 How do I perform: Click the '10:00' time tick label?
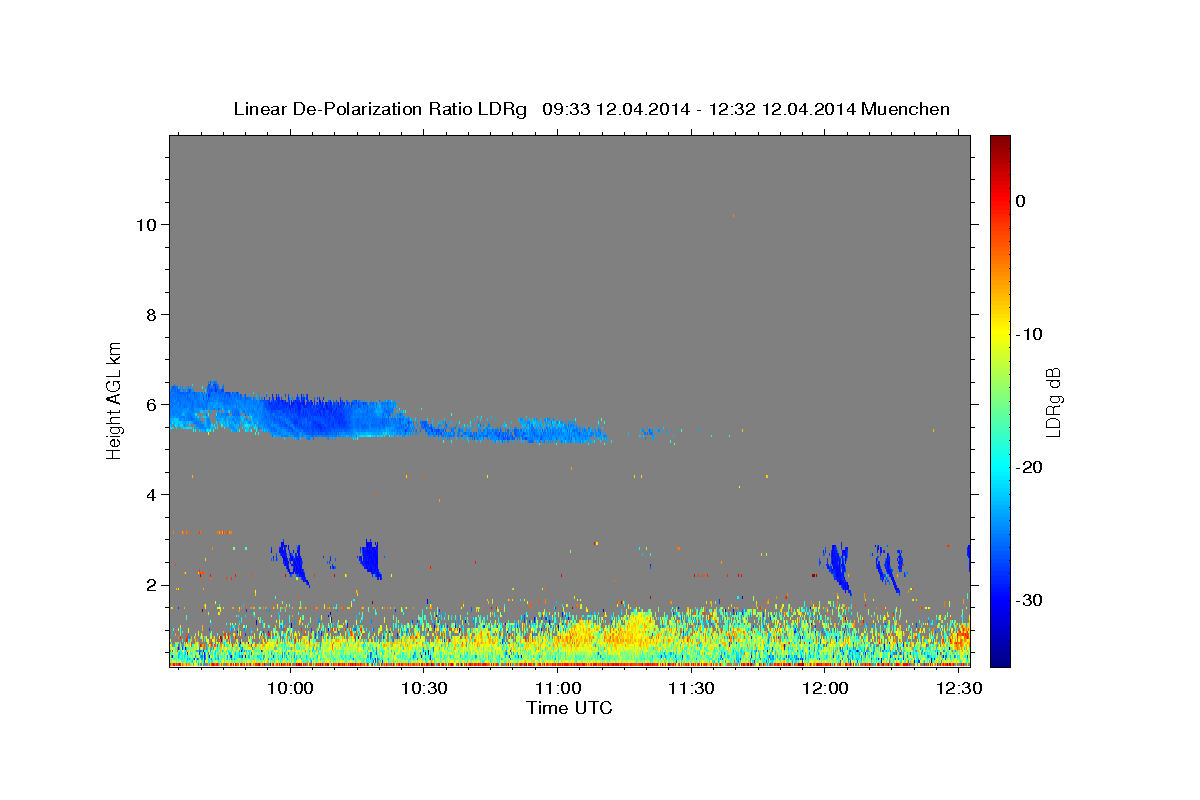click(291, 688)
